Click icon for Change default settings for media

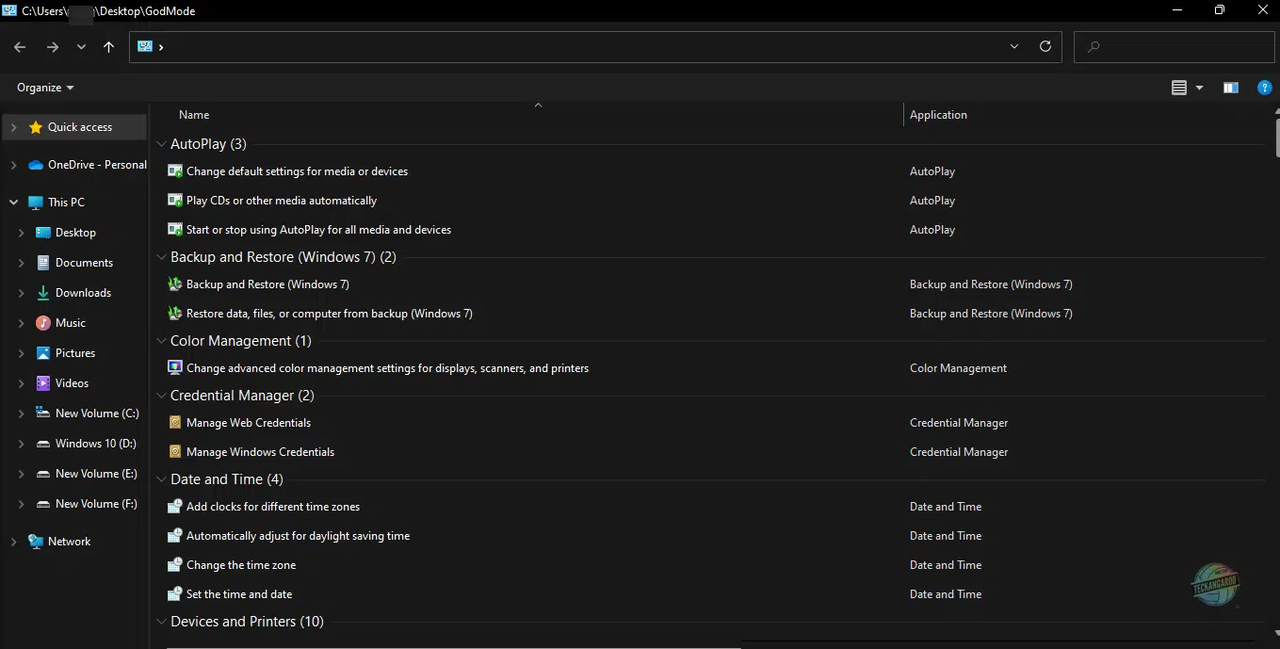click(x=175, y=171)
